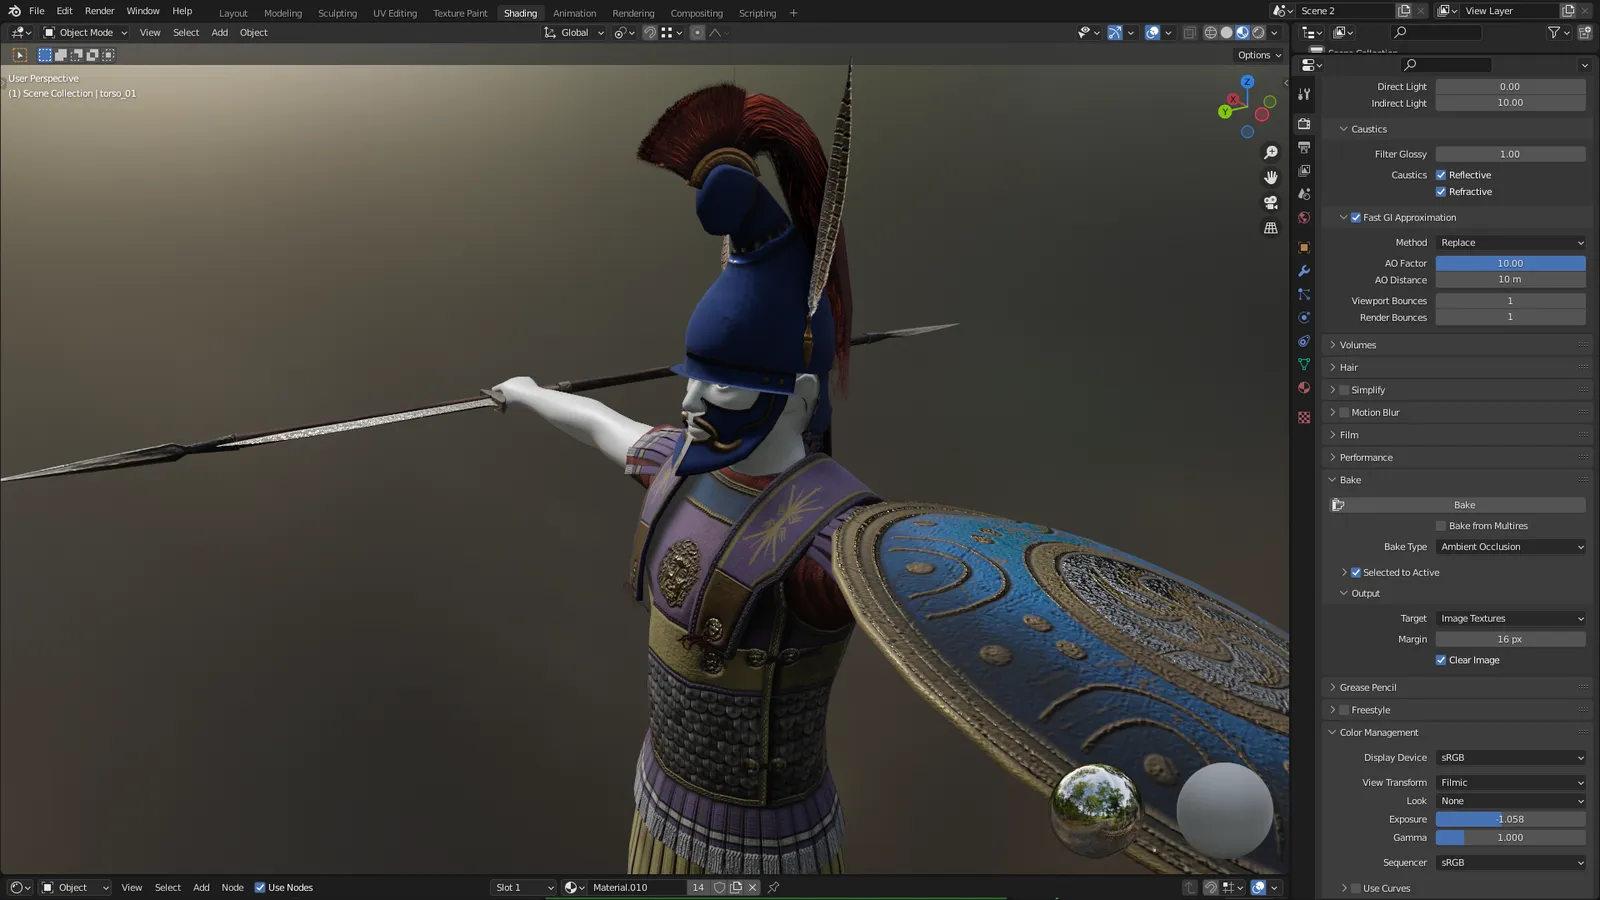Enable the Freestyle checkbox
1600x900 pixels.
point(1344,710)
